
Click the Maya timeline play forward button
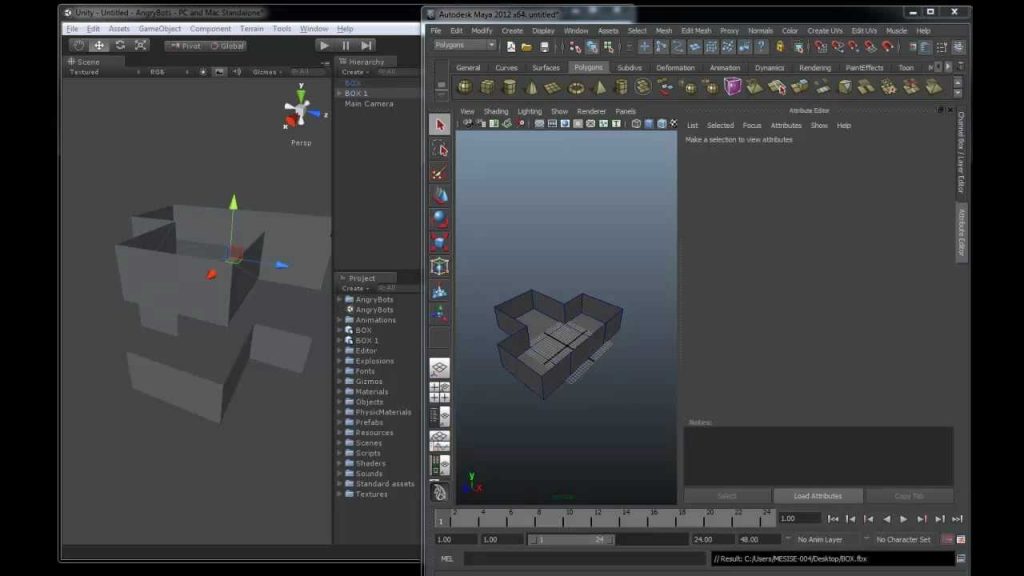(904, 519)
